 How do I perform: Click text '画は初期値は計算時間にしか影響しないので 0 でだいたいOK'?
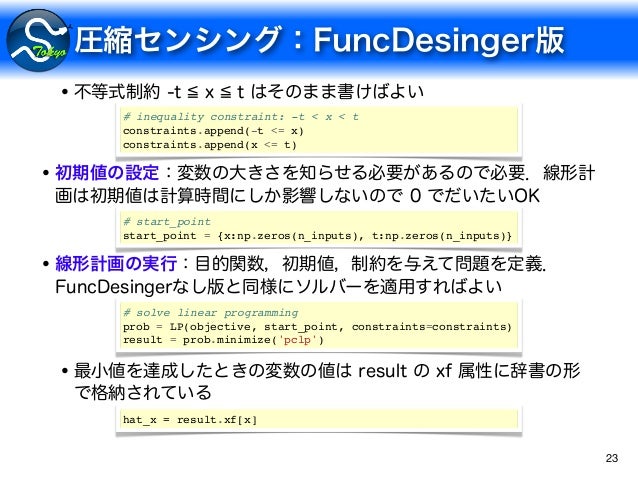tap(297, 196)
